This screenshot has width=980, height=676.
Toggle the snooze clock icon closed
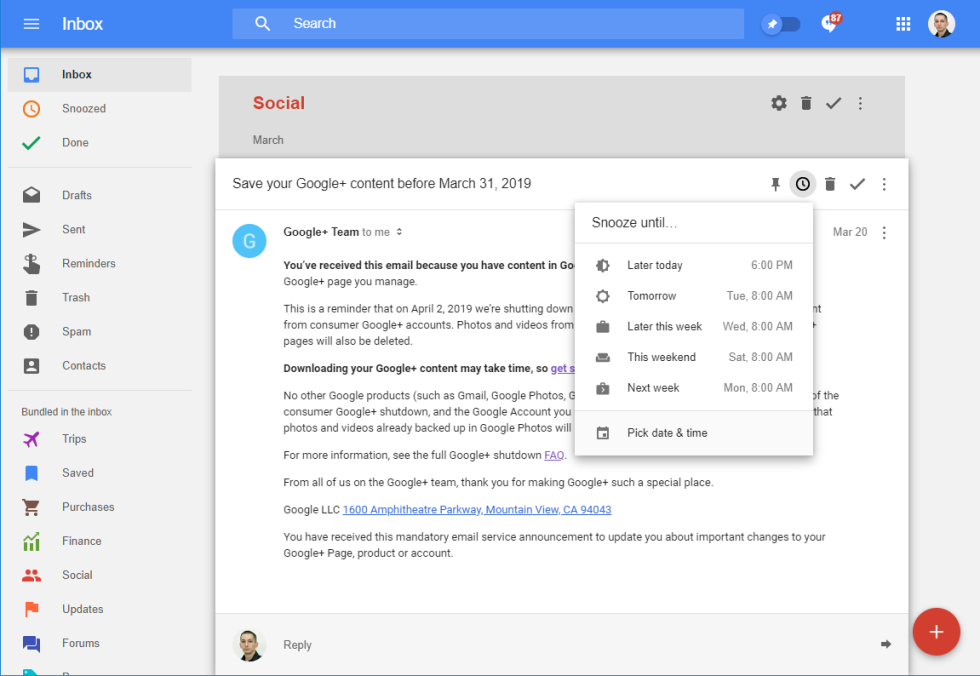[802, 184]
